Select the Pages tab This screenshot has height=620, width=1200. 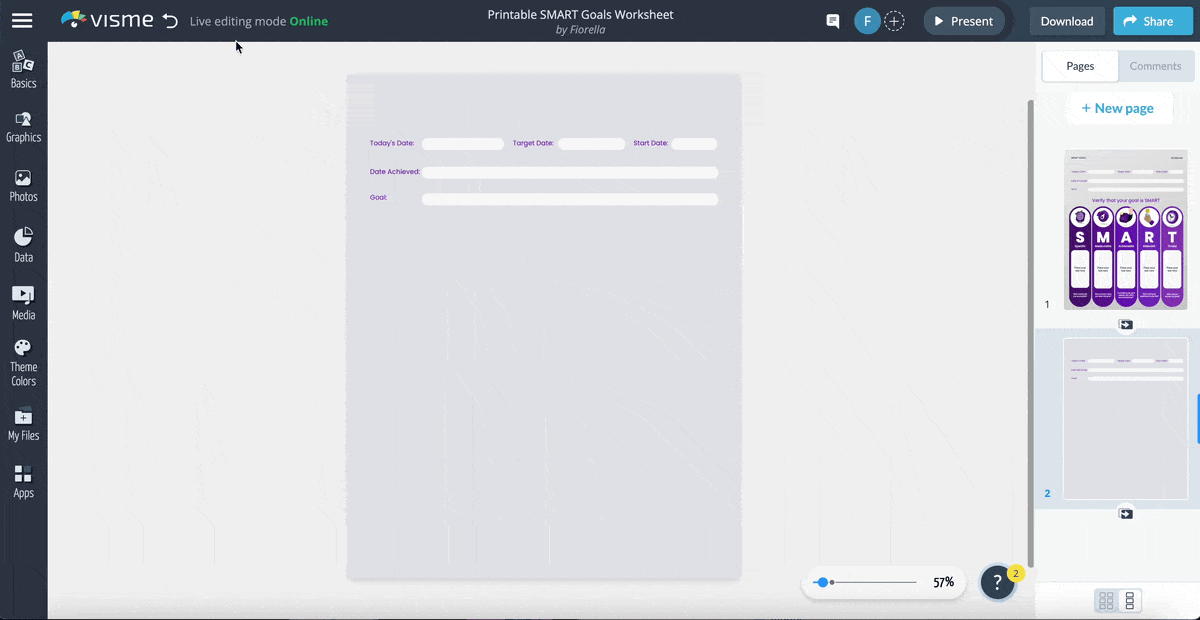[x=1080, y=66]
